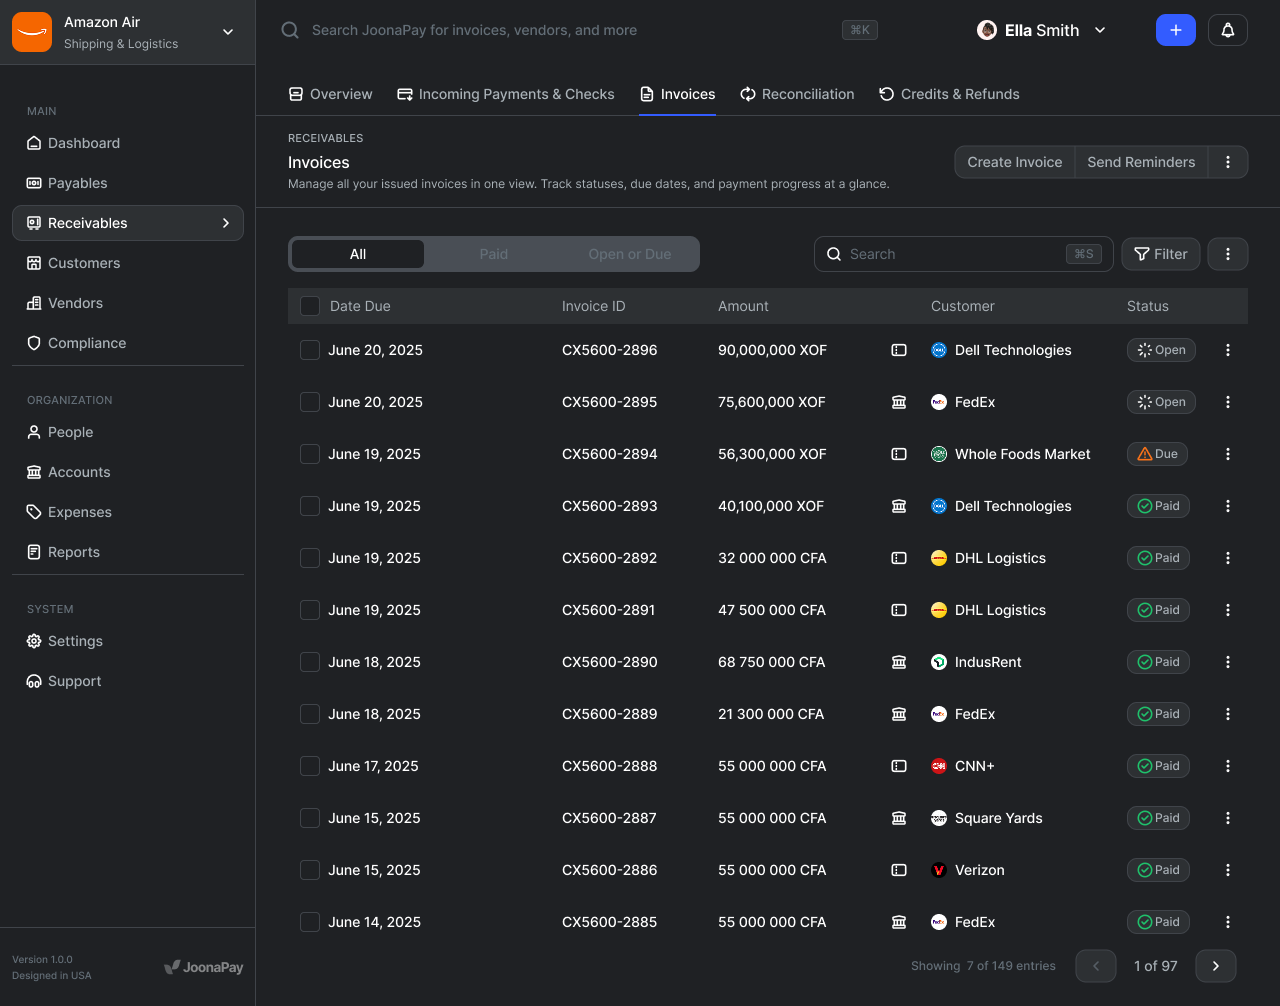Click the search magnifier icon in top bar
The image size is (1280, 1006).
click(x=290, y=30)
